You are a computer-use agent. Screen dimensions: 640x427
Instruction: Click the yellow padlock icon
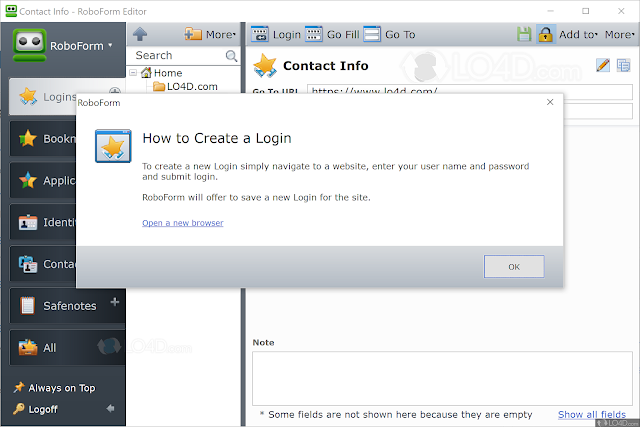tap(545, 34)
